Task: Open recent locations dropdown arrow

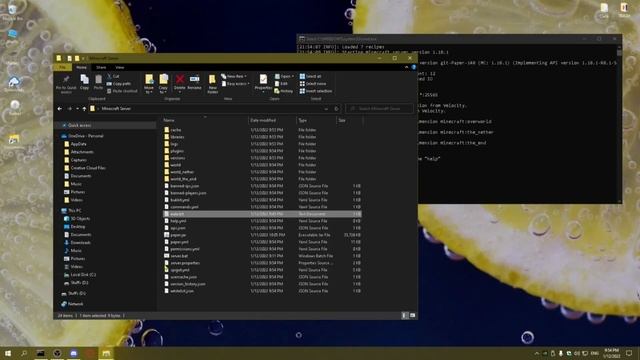Action: pos(77,109)
